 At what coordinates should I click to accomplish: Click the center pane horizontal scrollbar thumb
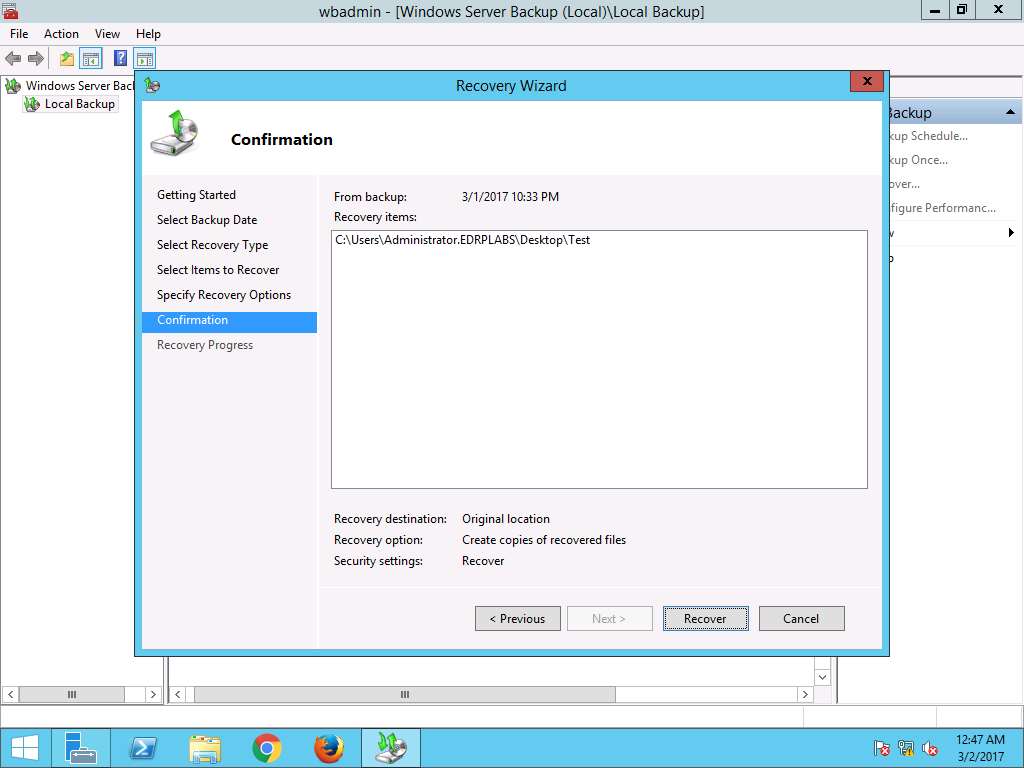pyautogui.click(x=405, y=694)
